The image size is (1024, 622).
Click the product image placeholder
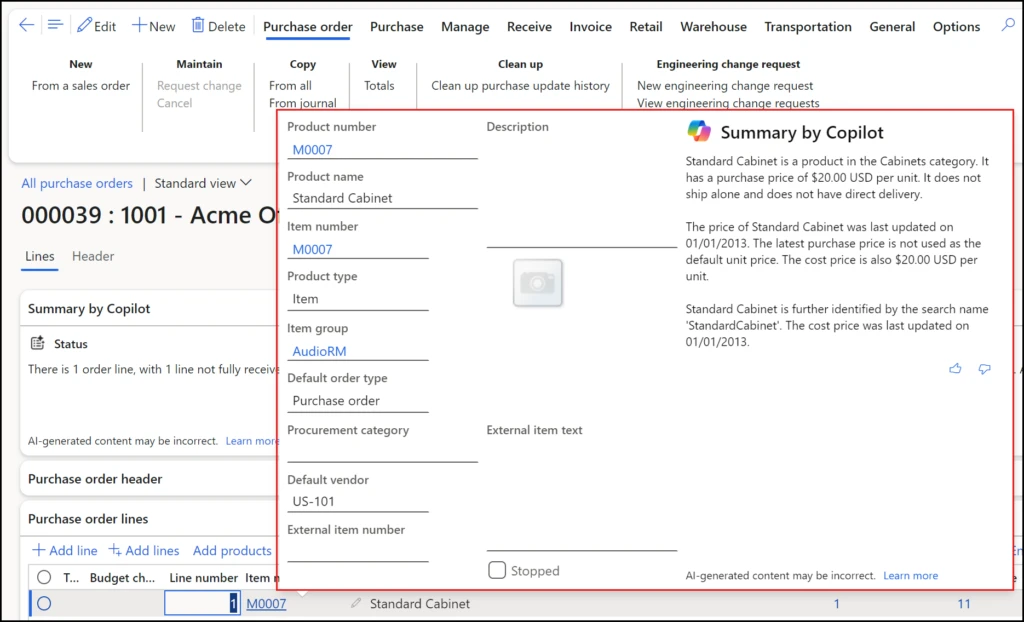tap(538, 282)
